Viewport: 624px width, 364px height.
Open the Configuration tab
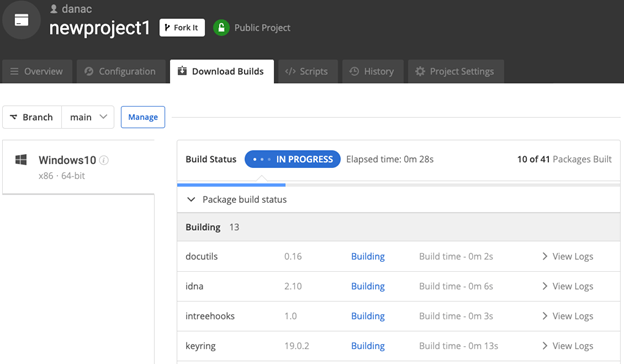pos(121,72)
